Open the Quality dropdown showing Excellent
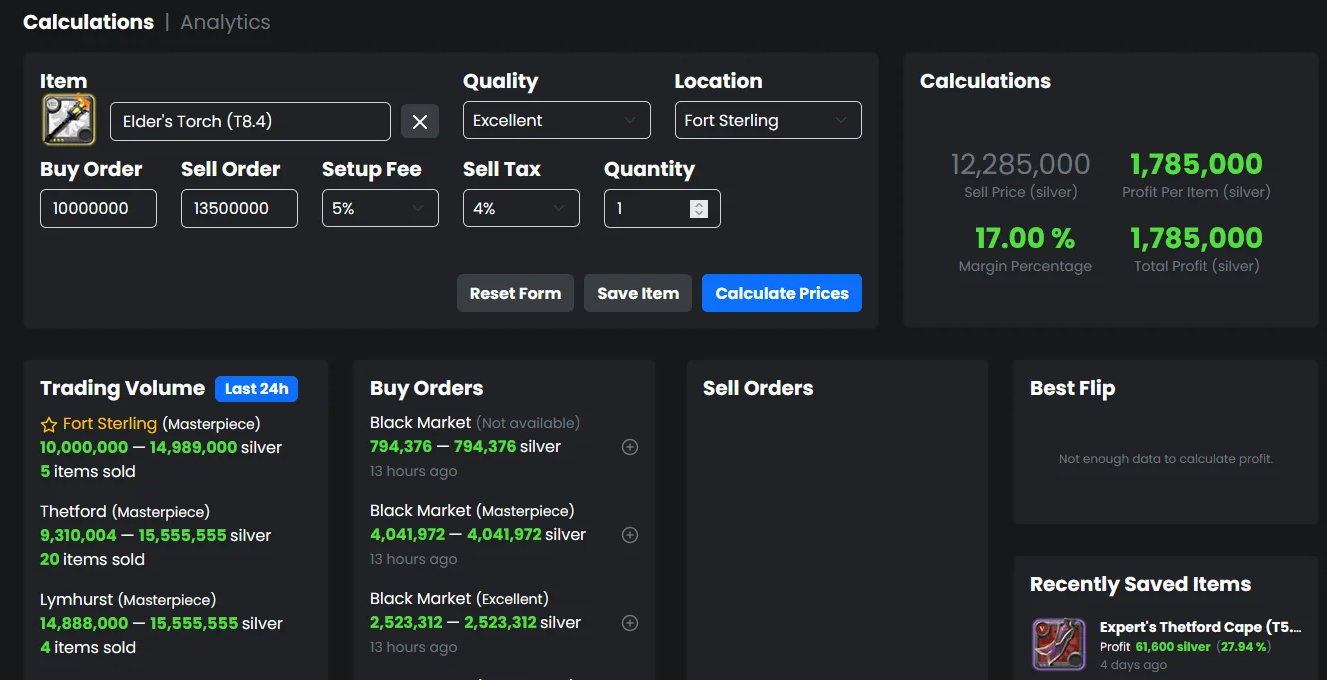The image size is (1327, 680). click(557, 120)
